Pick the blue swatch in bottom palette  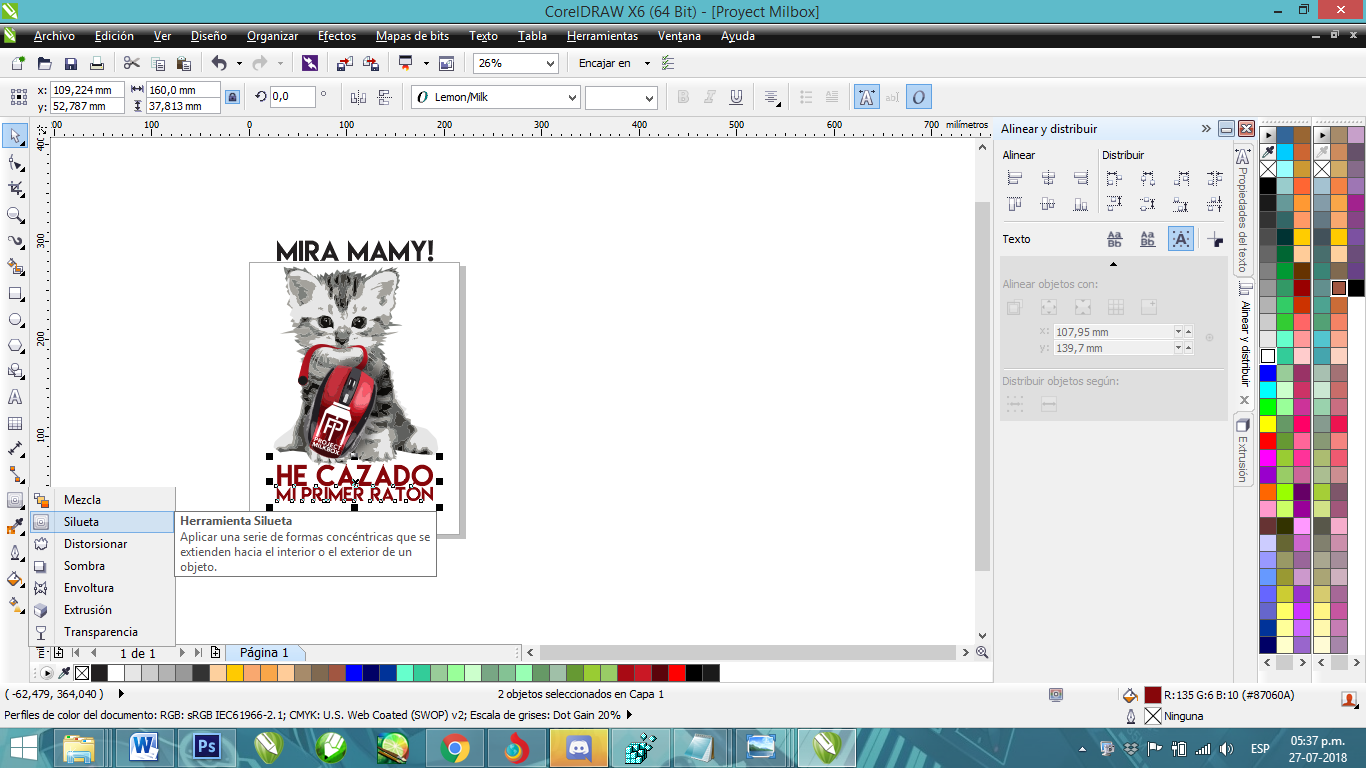tap(354, 673)
